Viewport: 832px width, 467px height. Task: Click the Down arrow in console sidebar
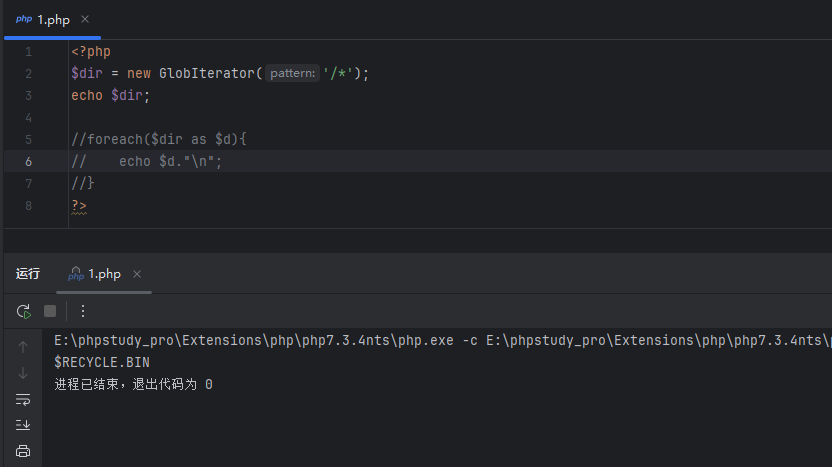click(x=23, y=373)
